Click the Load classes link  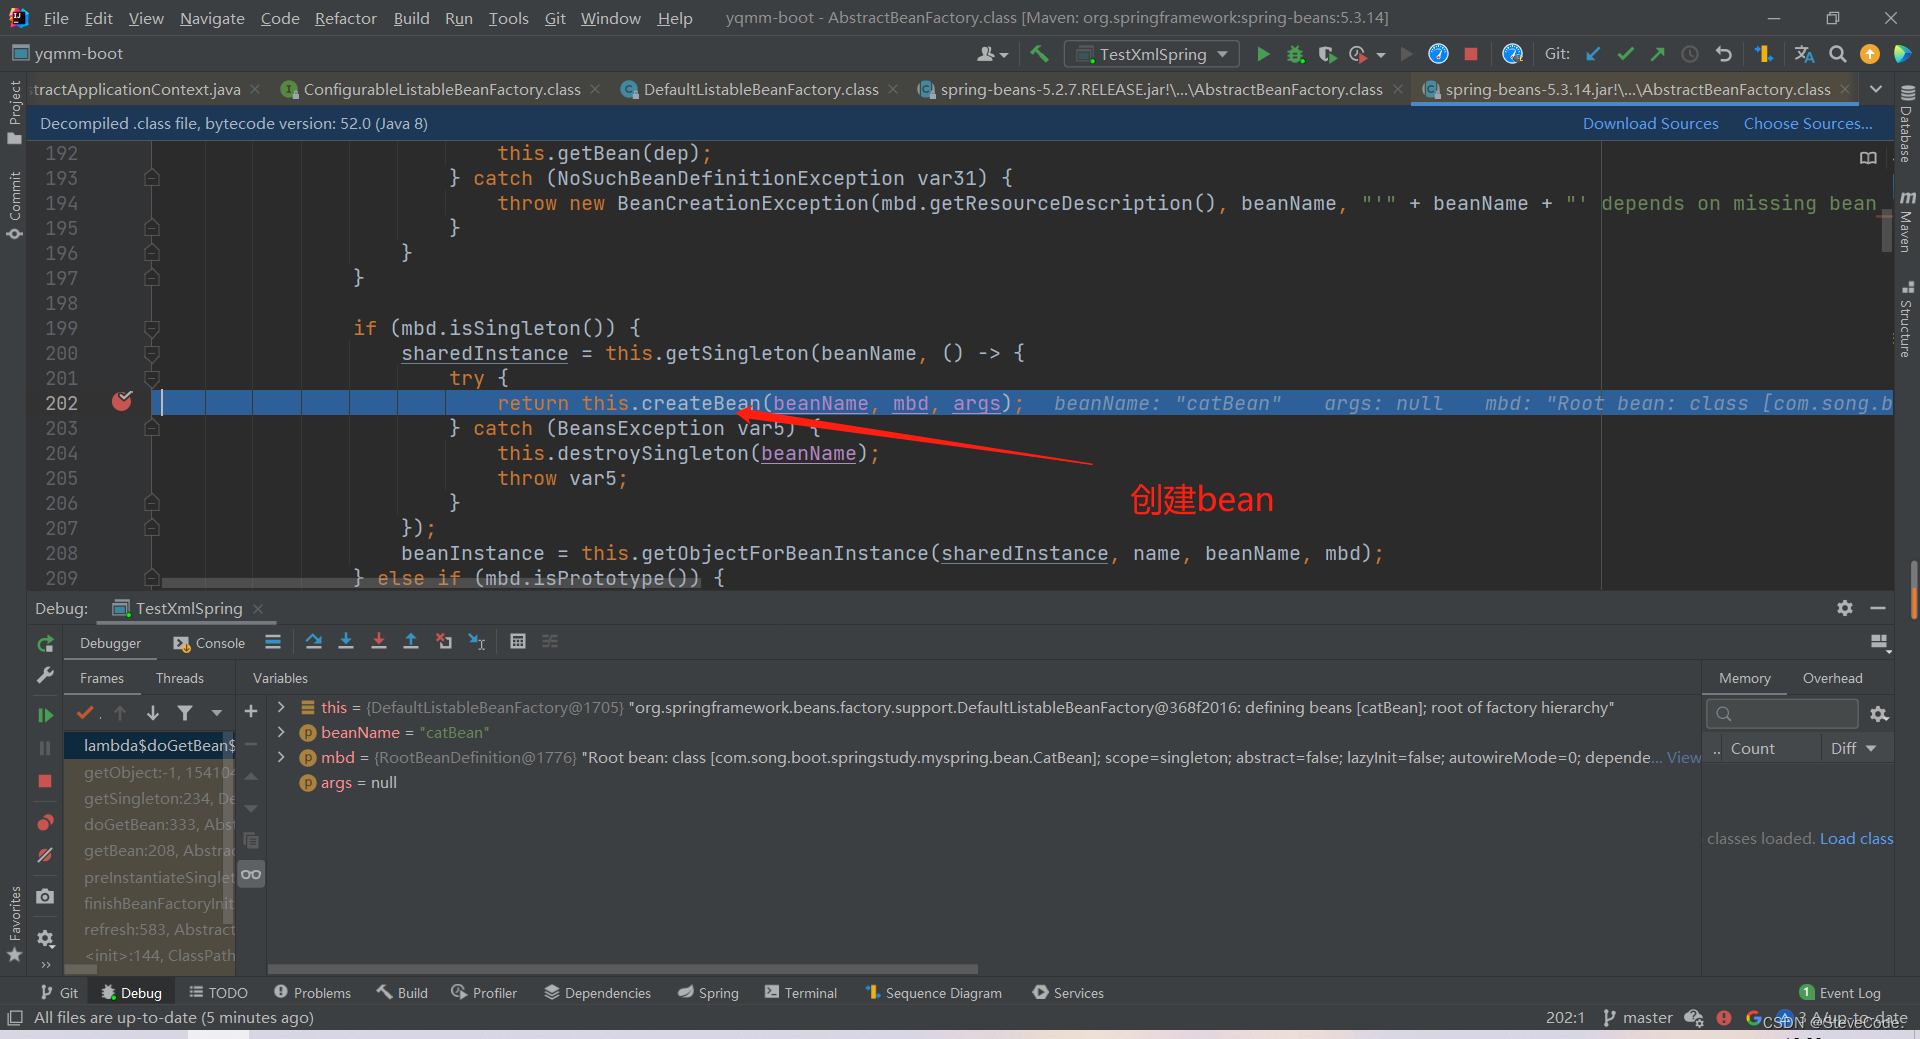point(1857,838)
